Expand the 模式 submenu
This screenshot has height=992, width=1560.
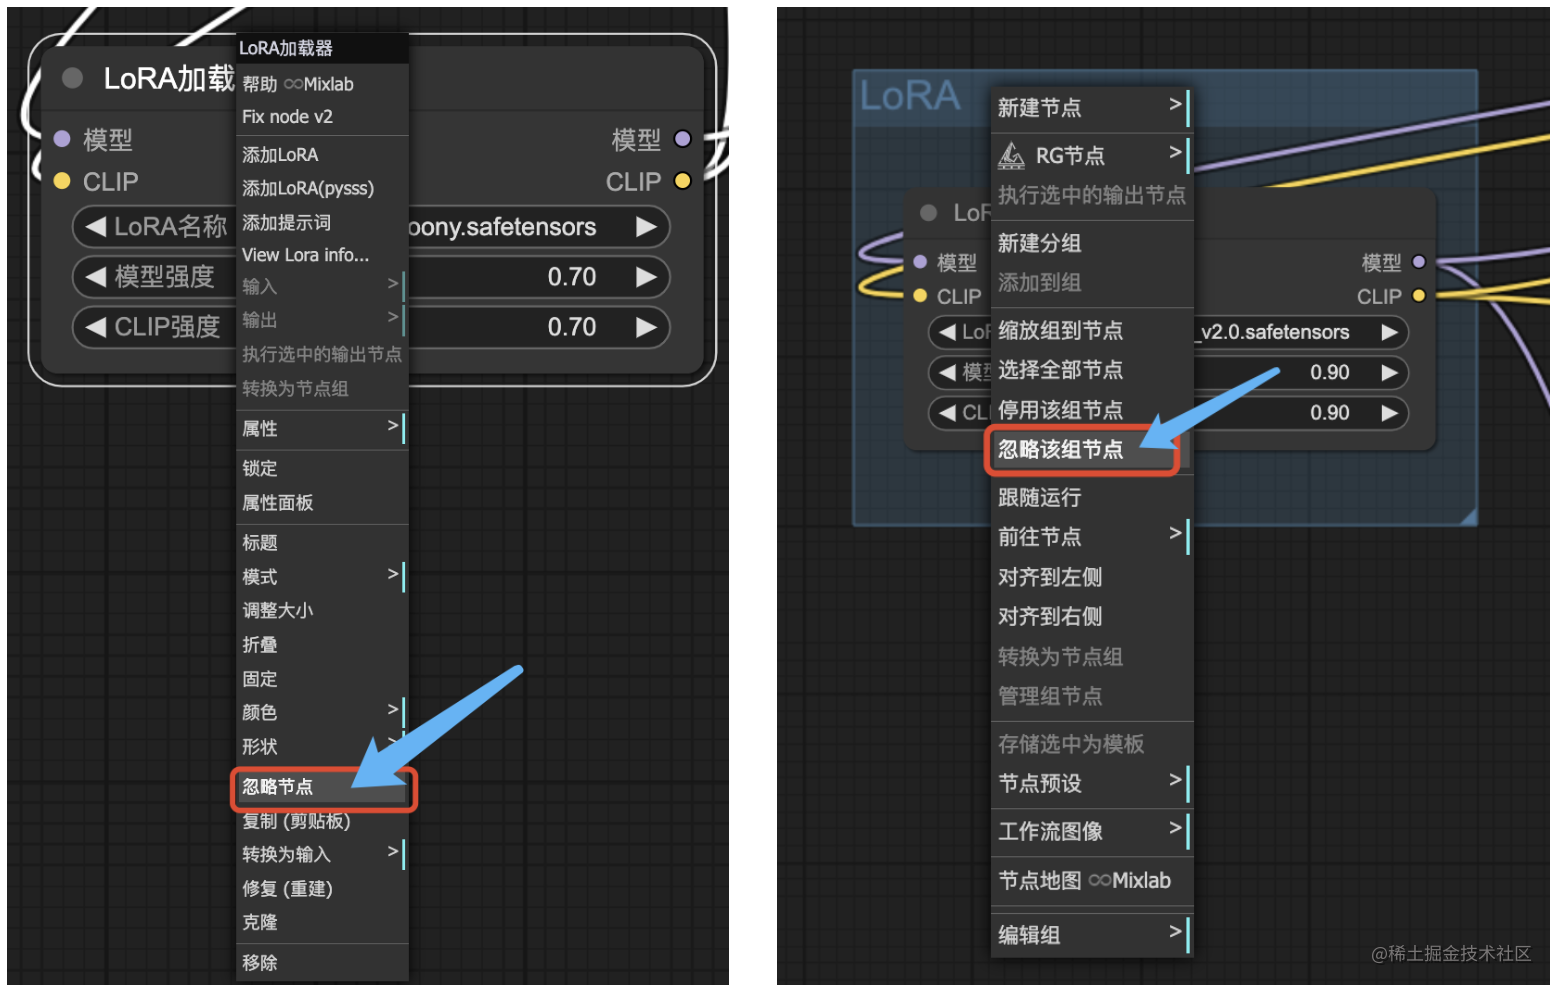tap(322, 577)
